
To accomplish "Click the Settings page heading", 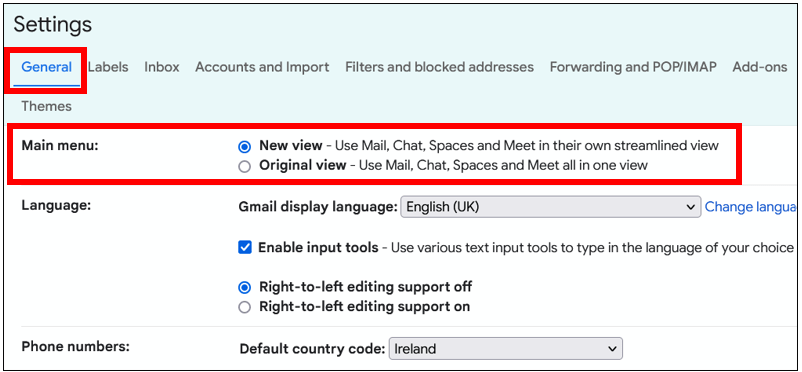I will 53,25.
